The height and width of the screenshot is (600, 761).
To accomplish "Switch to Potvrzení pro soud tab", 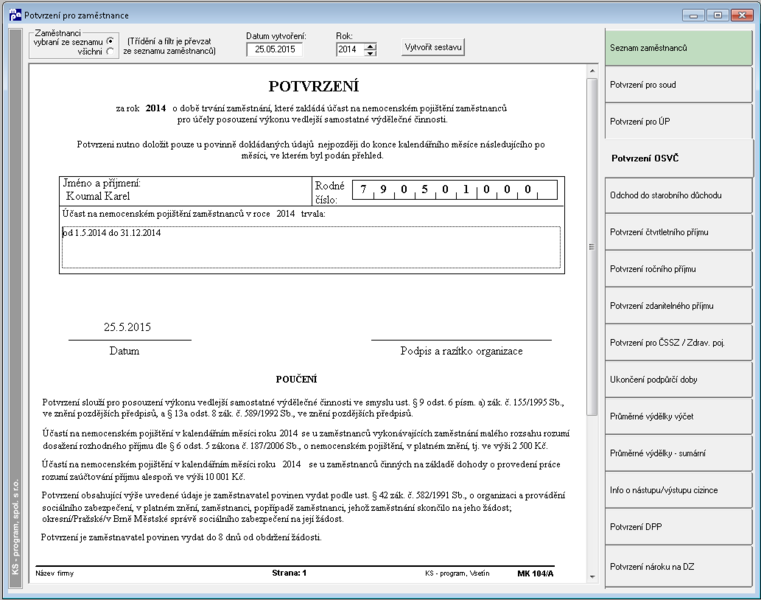I will 678,84.
